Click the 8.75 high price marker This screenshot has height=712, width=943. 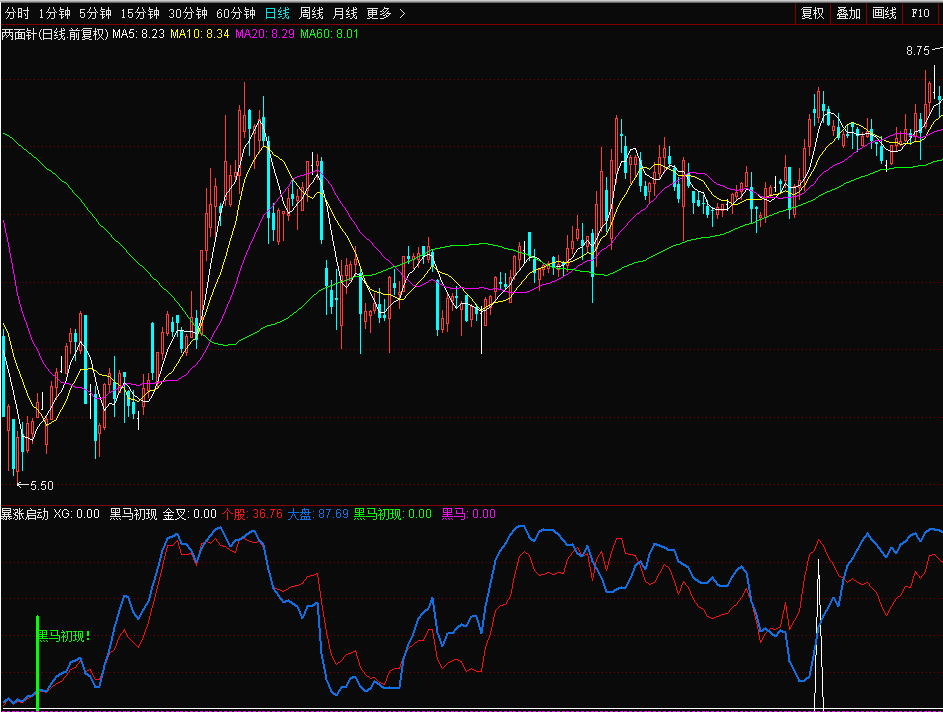918,51
